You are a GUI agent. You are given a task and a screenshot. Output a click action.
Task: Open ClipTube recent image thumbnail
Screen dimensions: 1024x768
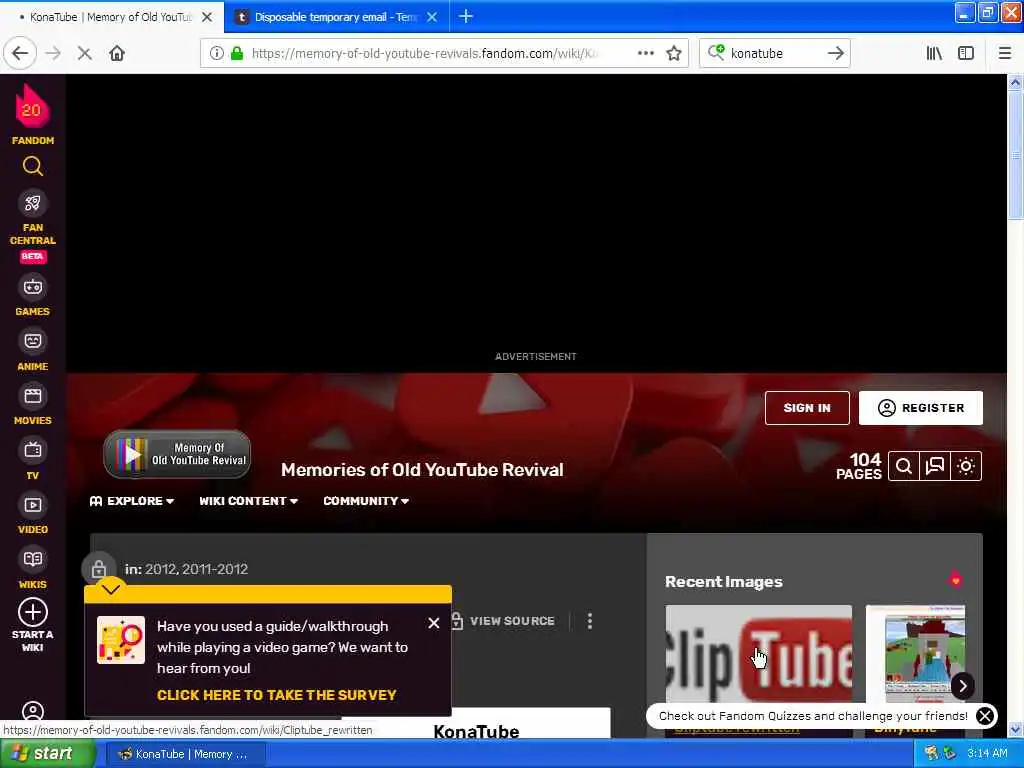tap(758, 654)
